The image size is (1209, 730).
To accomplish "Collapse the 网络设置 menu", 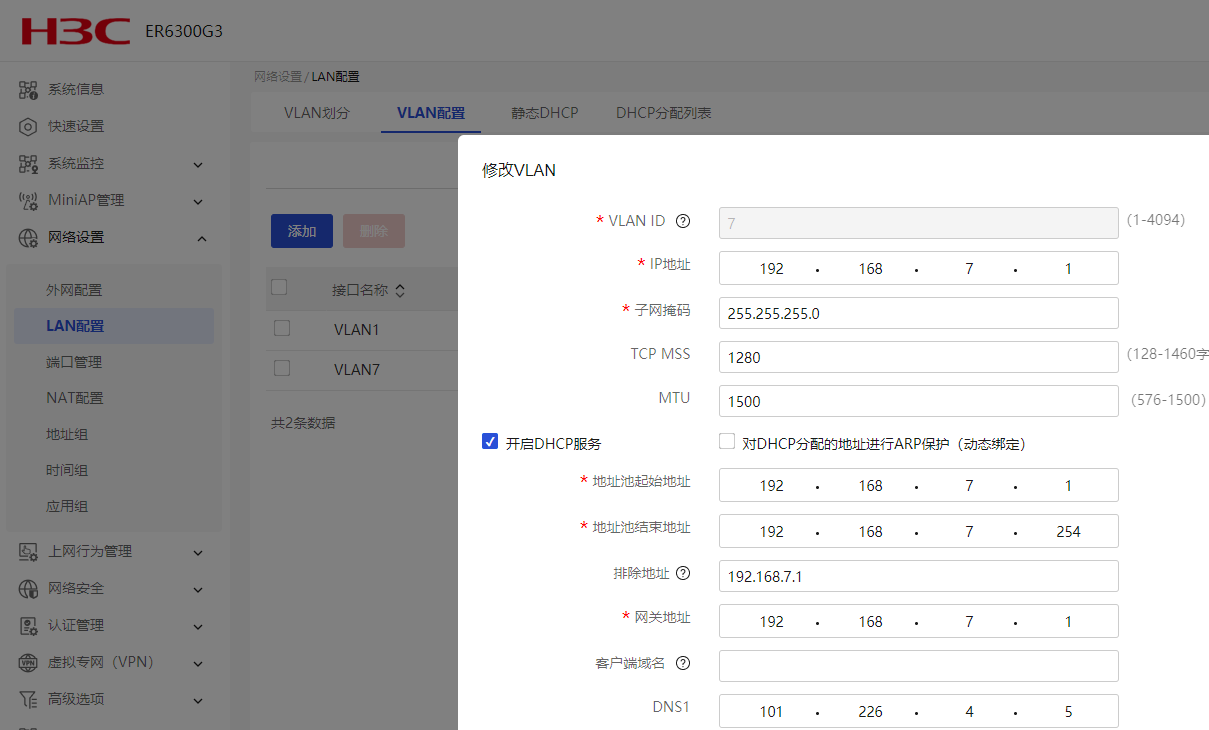I will click(201, 238).
